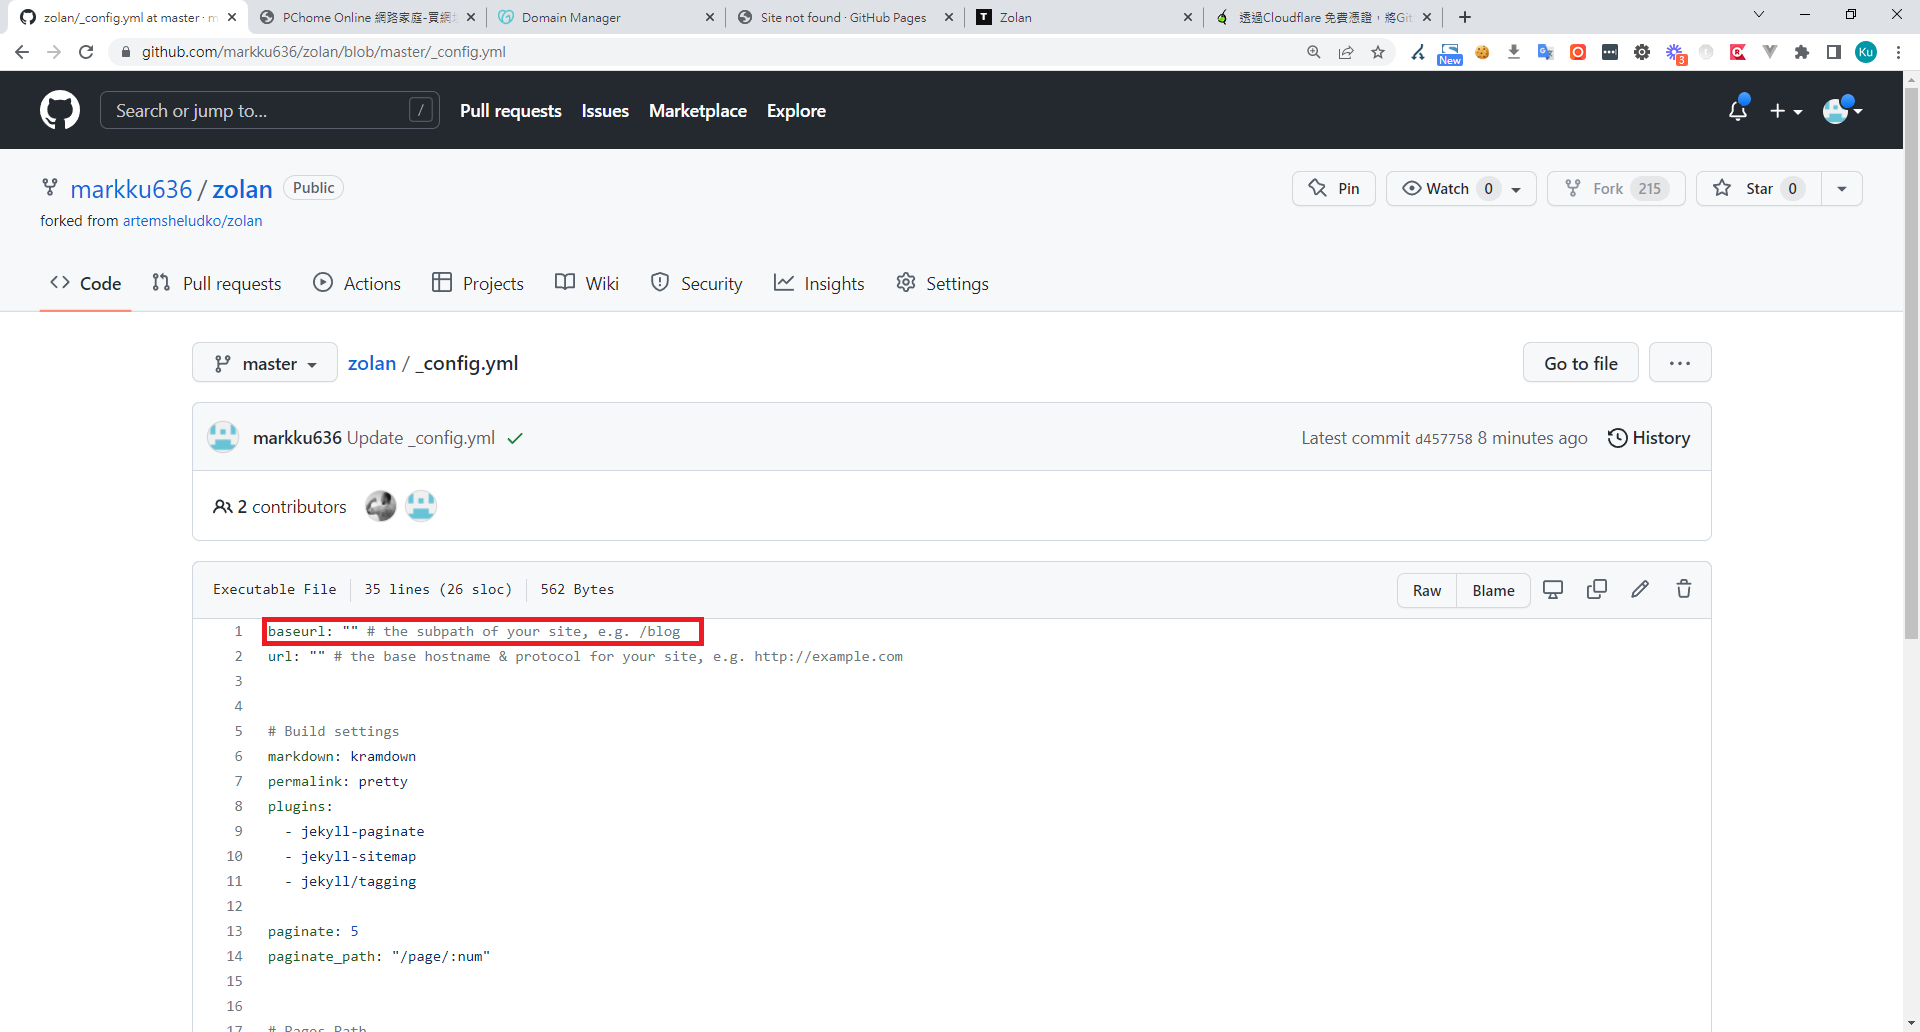Reload the page in browser
This screenshot has height=1032, width=1920.
pos(86,52)
